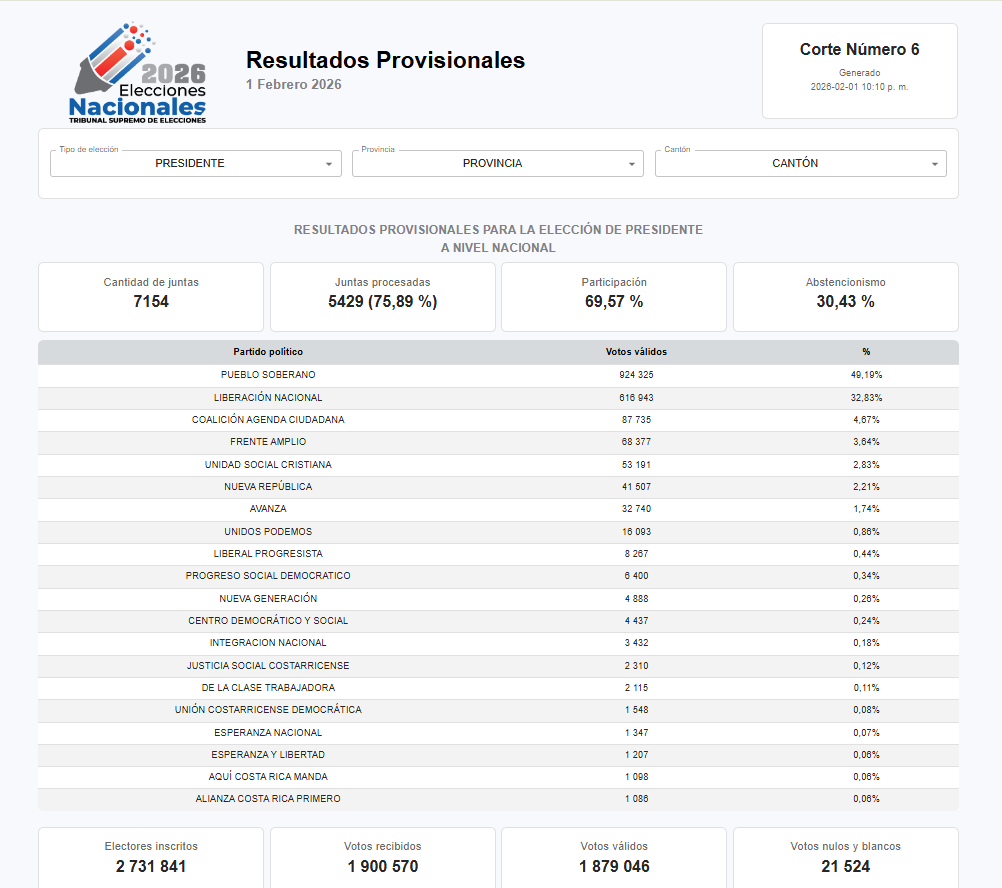The height and width of the screenshot is (888, 1002).
Task: Click the Provincia dropdown arrow icon
Action: [x=632, y=164]
